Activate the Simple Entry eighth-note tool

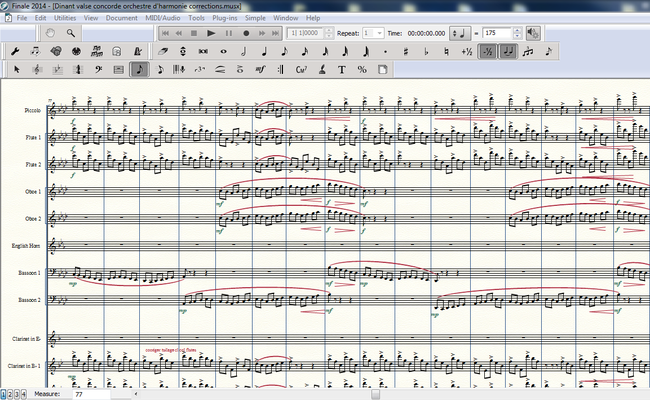pos(139,69)
